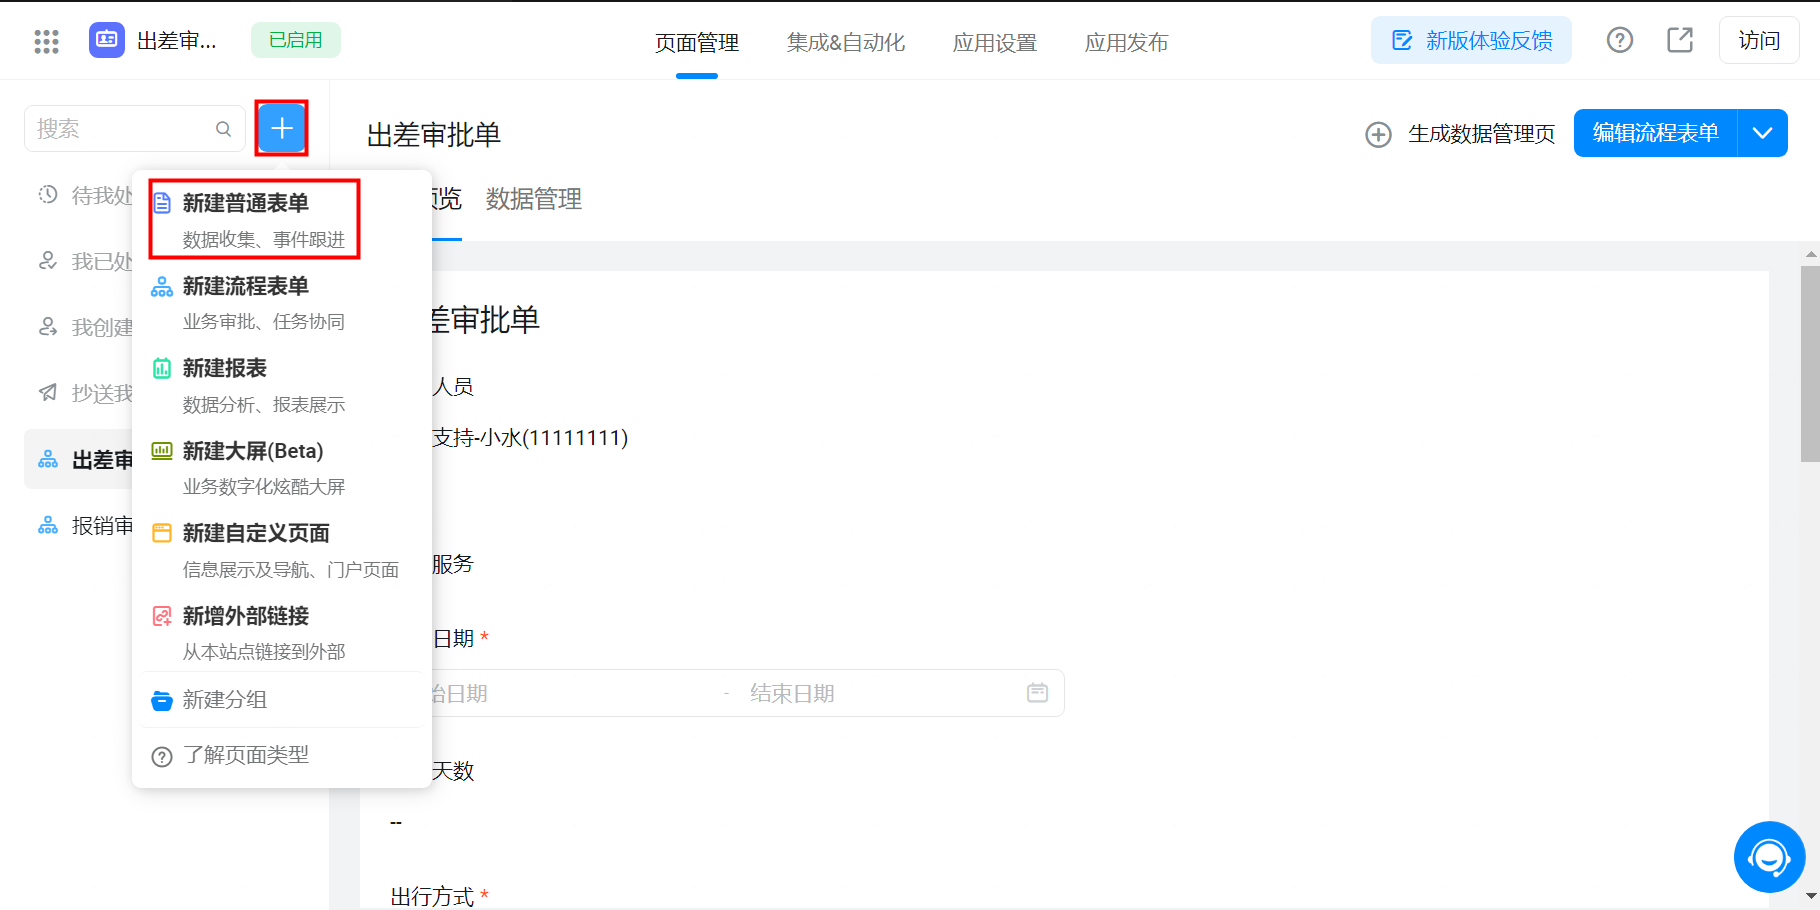1820x910 pixels.
Task: Click the 支持-小水(11111111) value text
Action: click(x=530, y=438)
